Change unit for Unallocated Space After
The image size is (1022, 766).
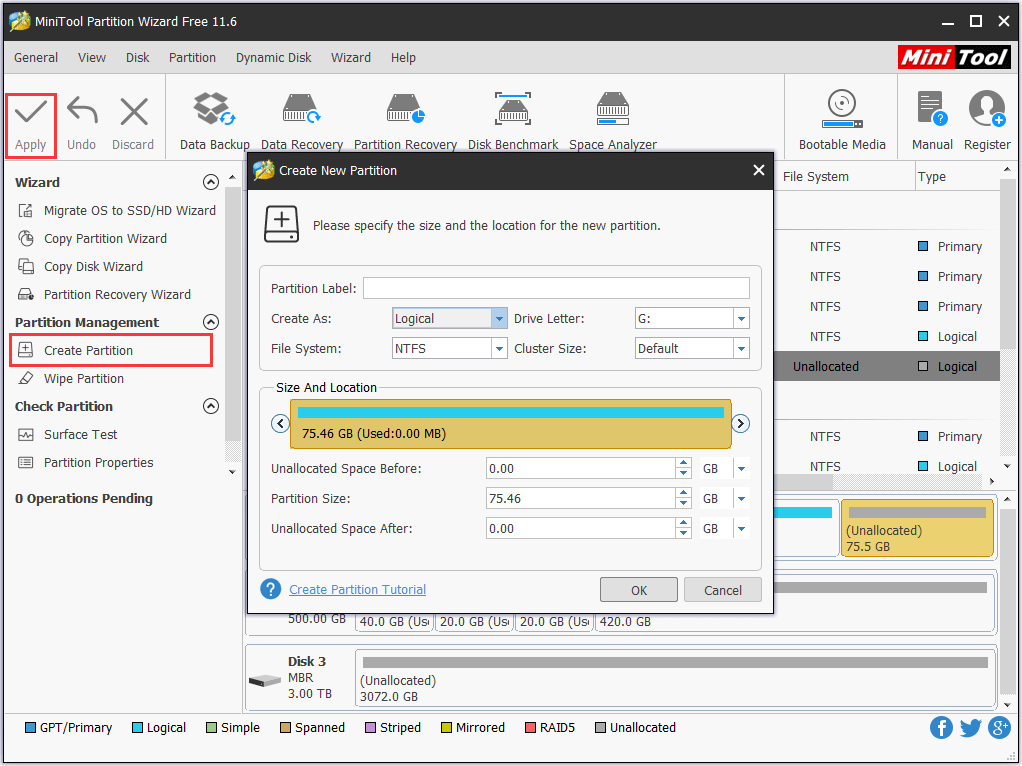click(741, 529)
